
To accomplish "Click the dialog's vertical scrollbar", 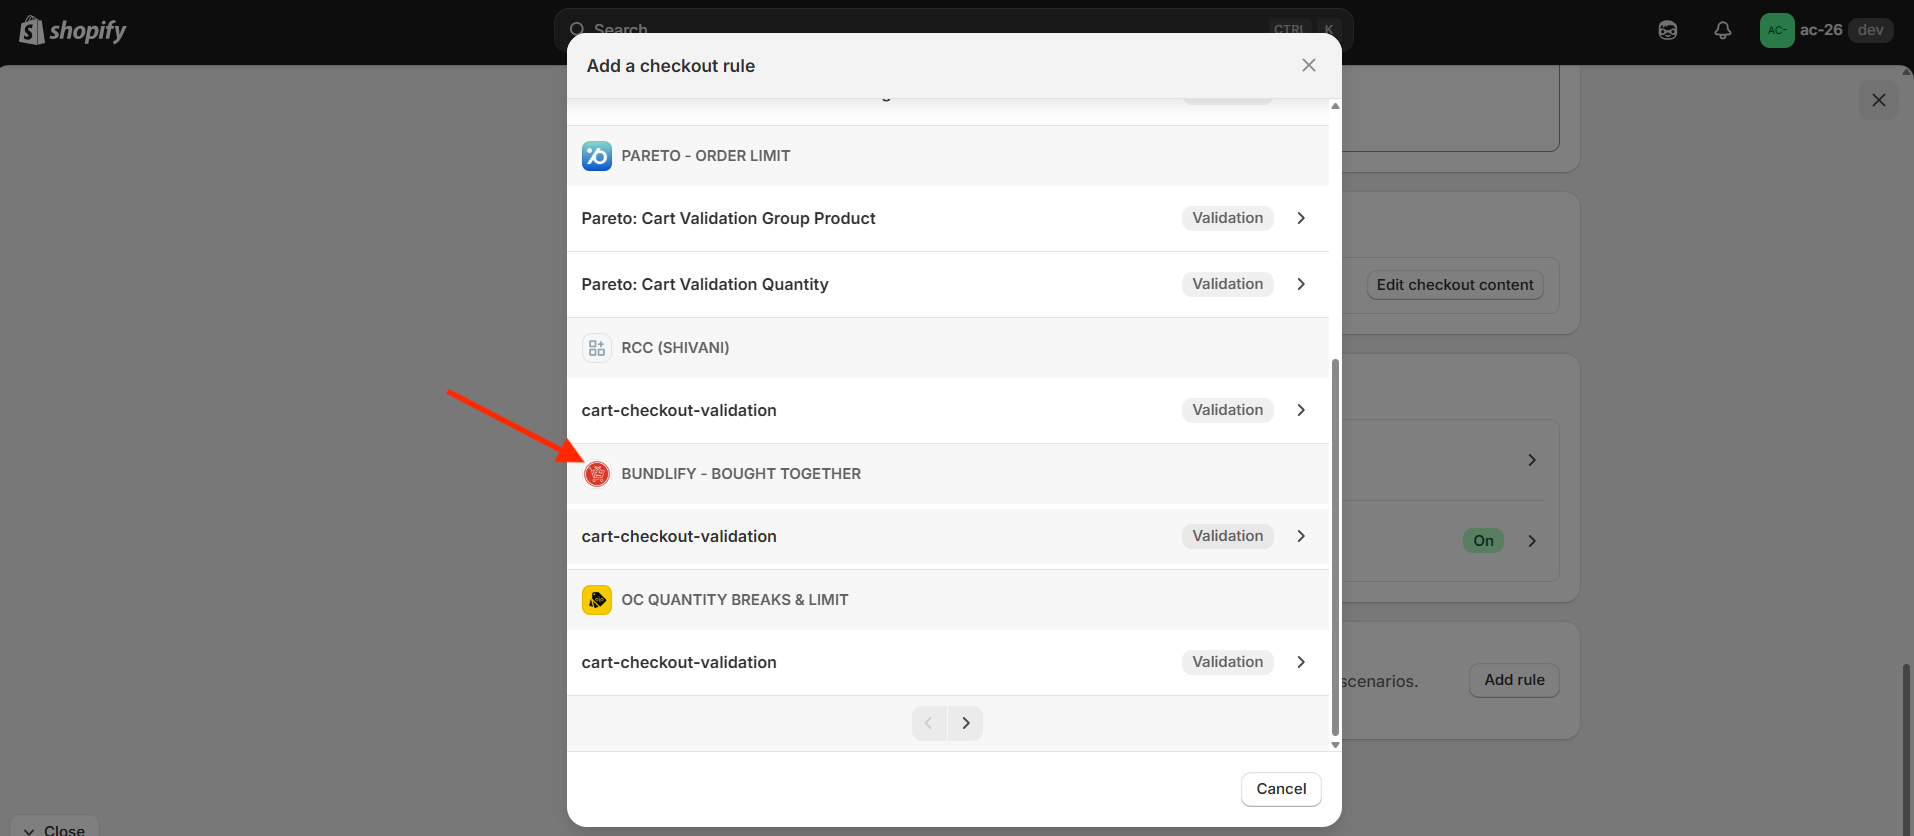I will 1335,548.
